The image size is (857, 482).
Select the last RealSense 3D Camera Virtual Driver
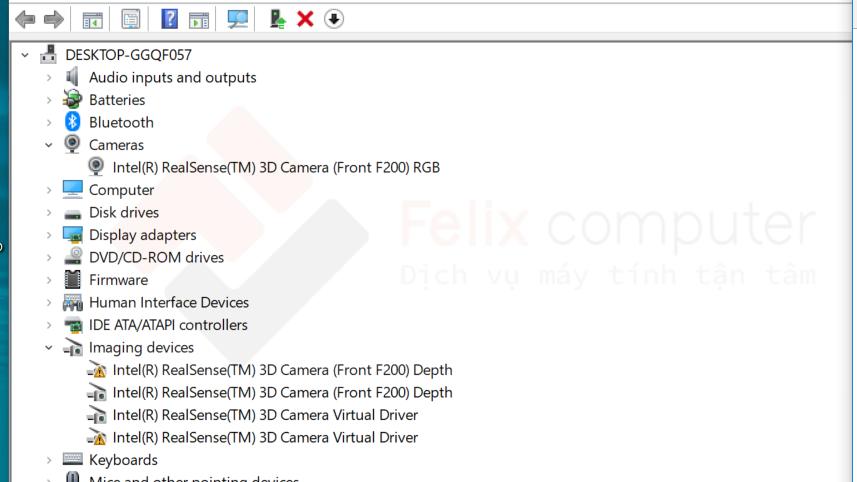(x=265, y=438)
